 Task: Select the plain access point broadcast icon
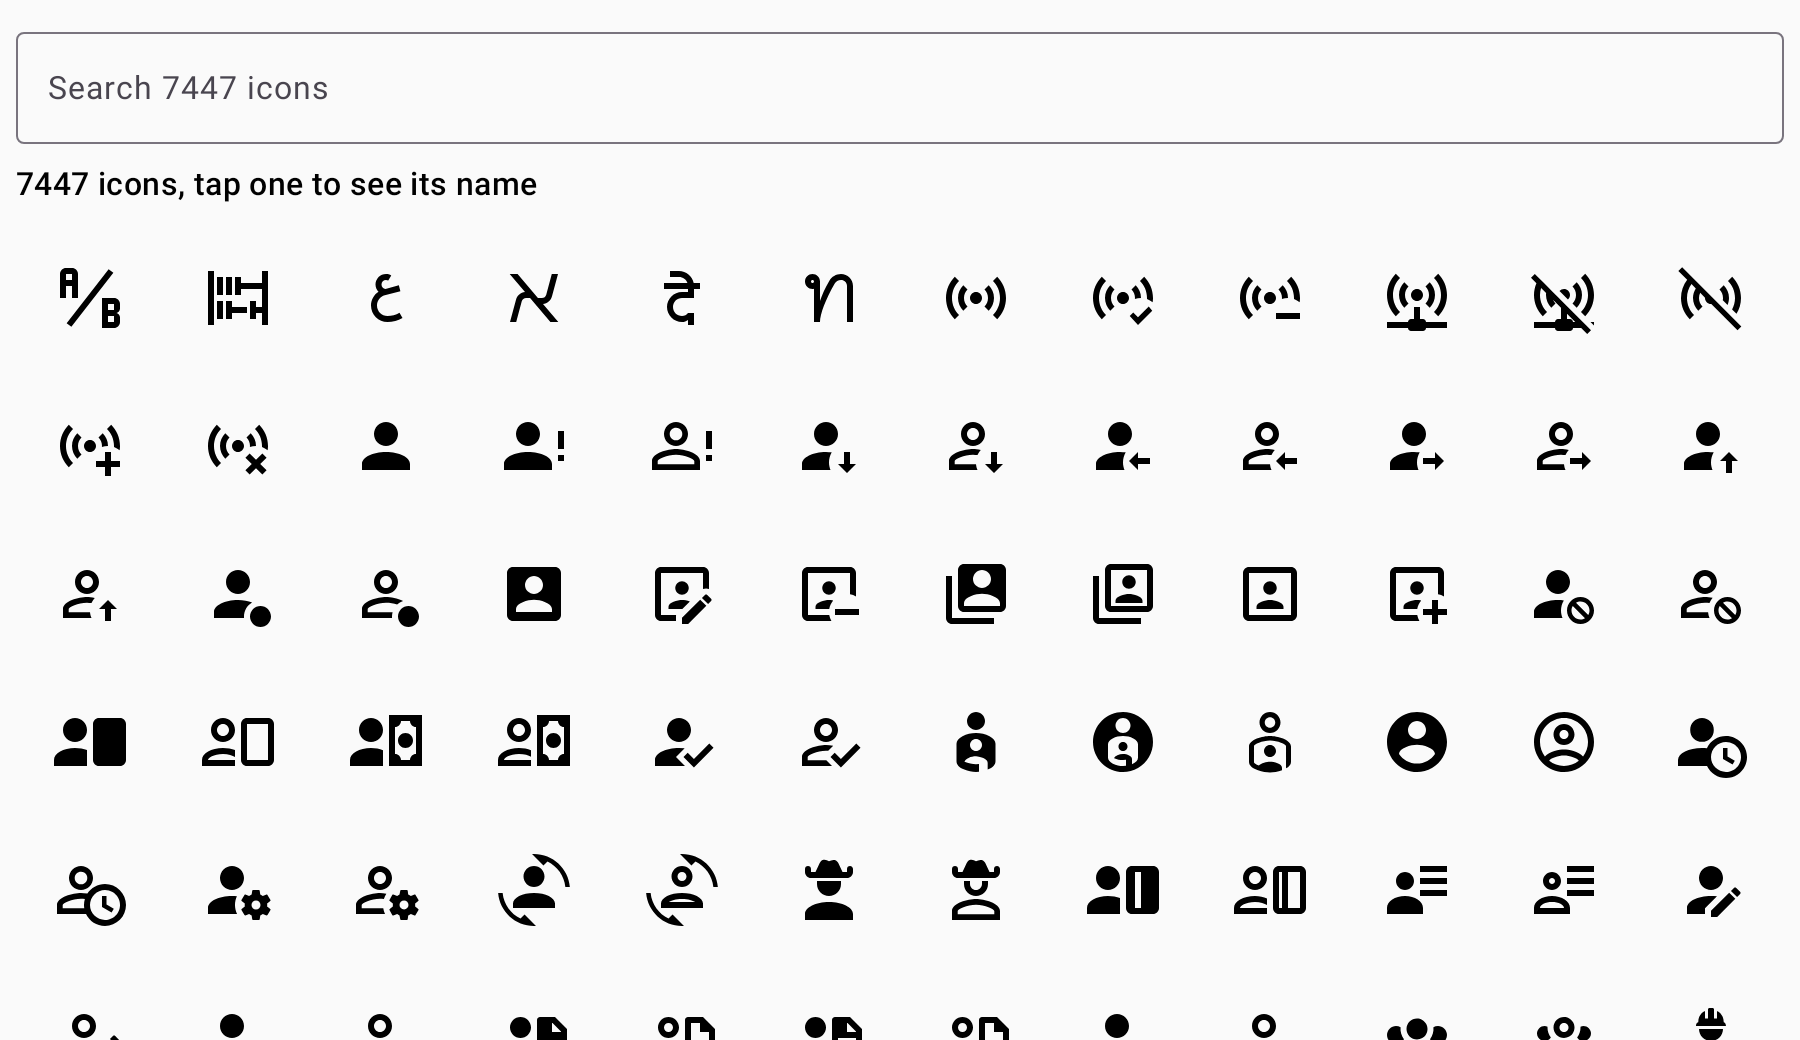976,298
